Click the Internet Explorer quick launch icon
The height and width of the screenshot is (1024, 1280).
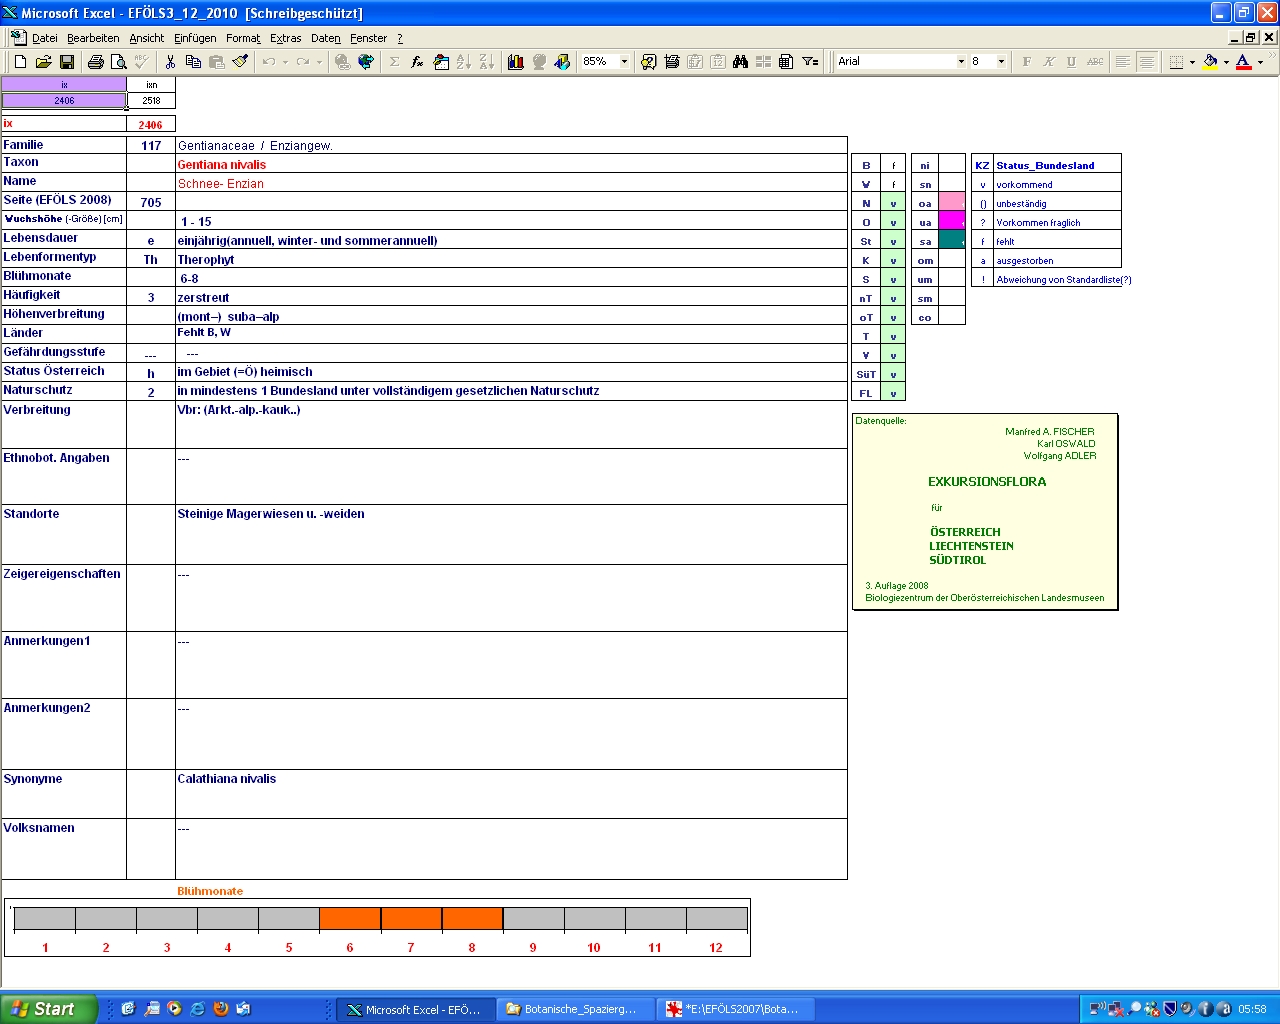[x=198, y=1009]
